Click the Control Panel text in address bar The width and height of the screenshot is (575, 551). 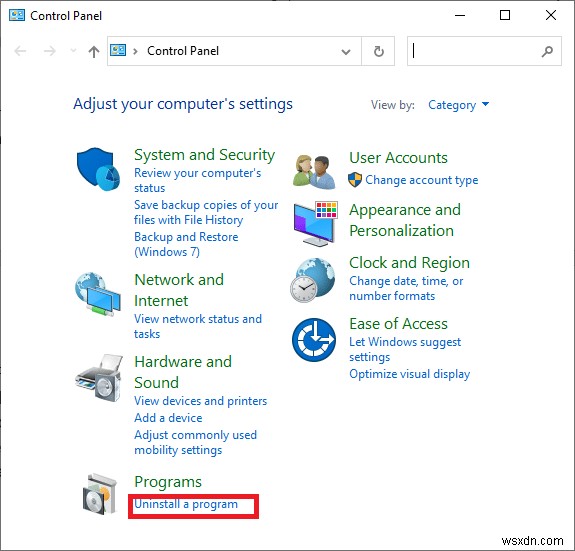183,51
